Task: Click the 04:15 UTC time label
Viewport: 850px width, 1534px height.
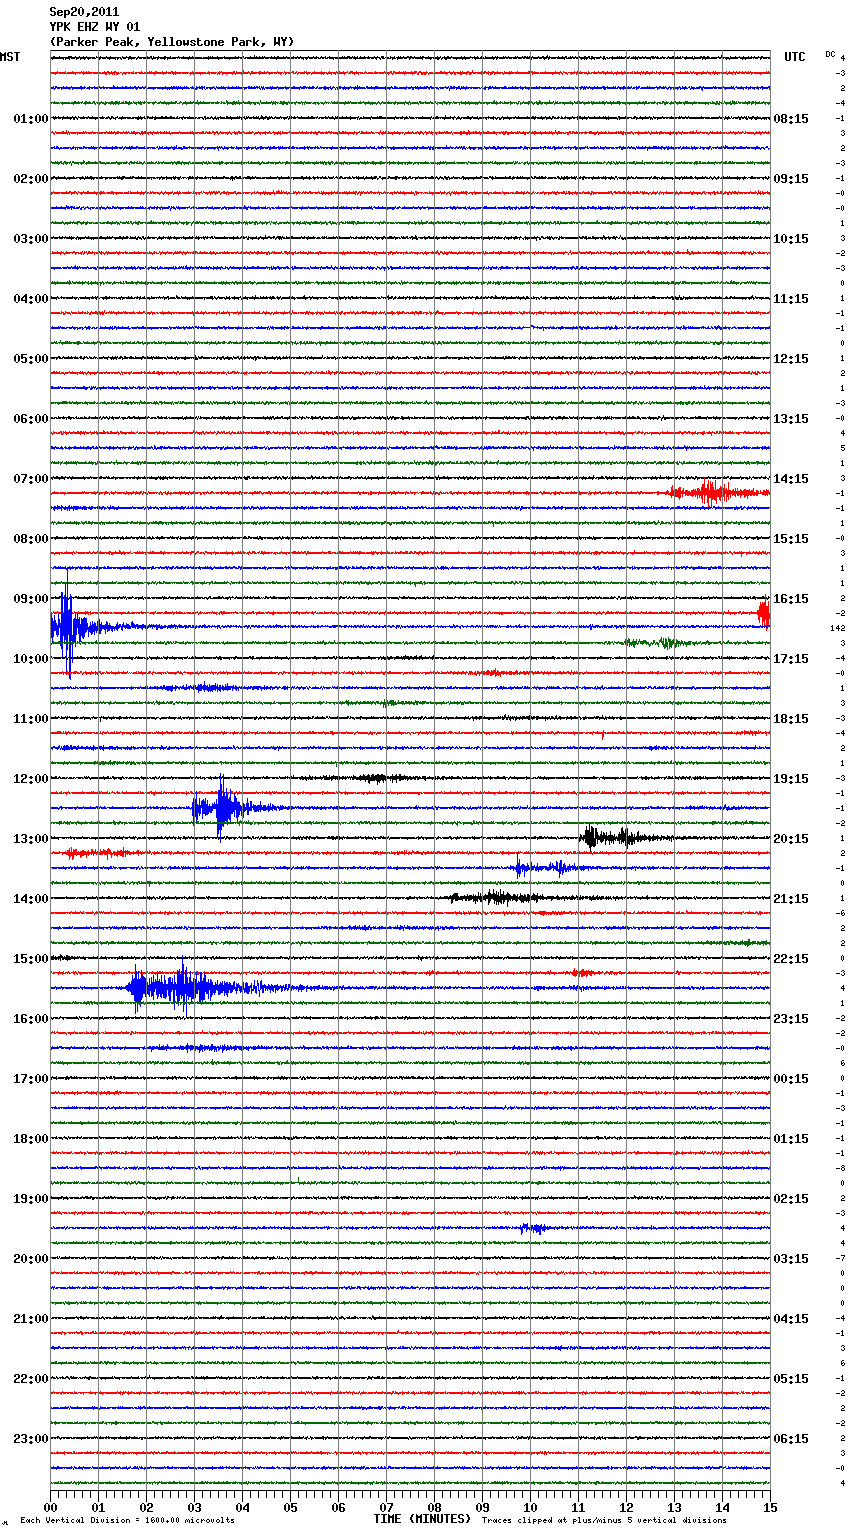Action: 791,1319
